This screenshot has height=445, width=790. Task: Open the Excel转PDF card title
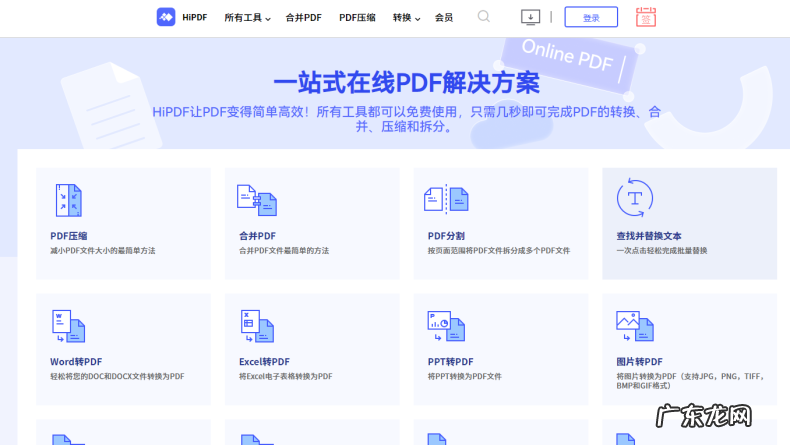point(264,362)
